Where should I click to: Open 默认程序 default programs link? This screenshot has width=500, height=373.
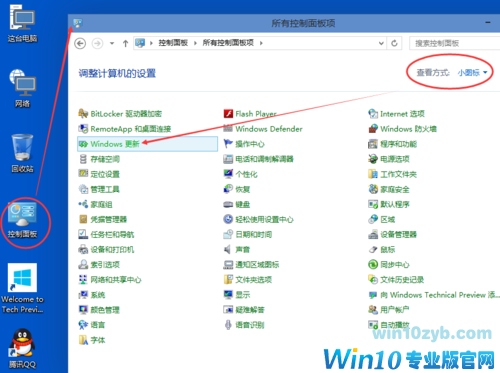[395, 204]
